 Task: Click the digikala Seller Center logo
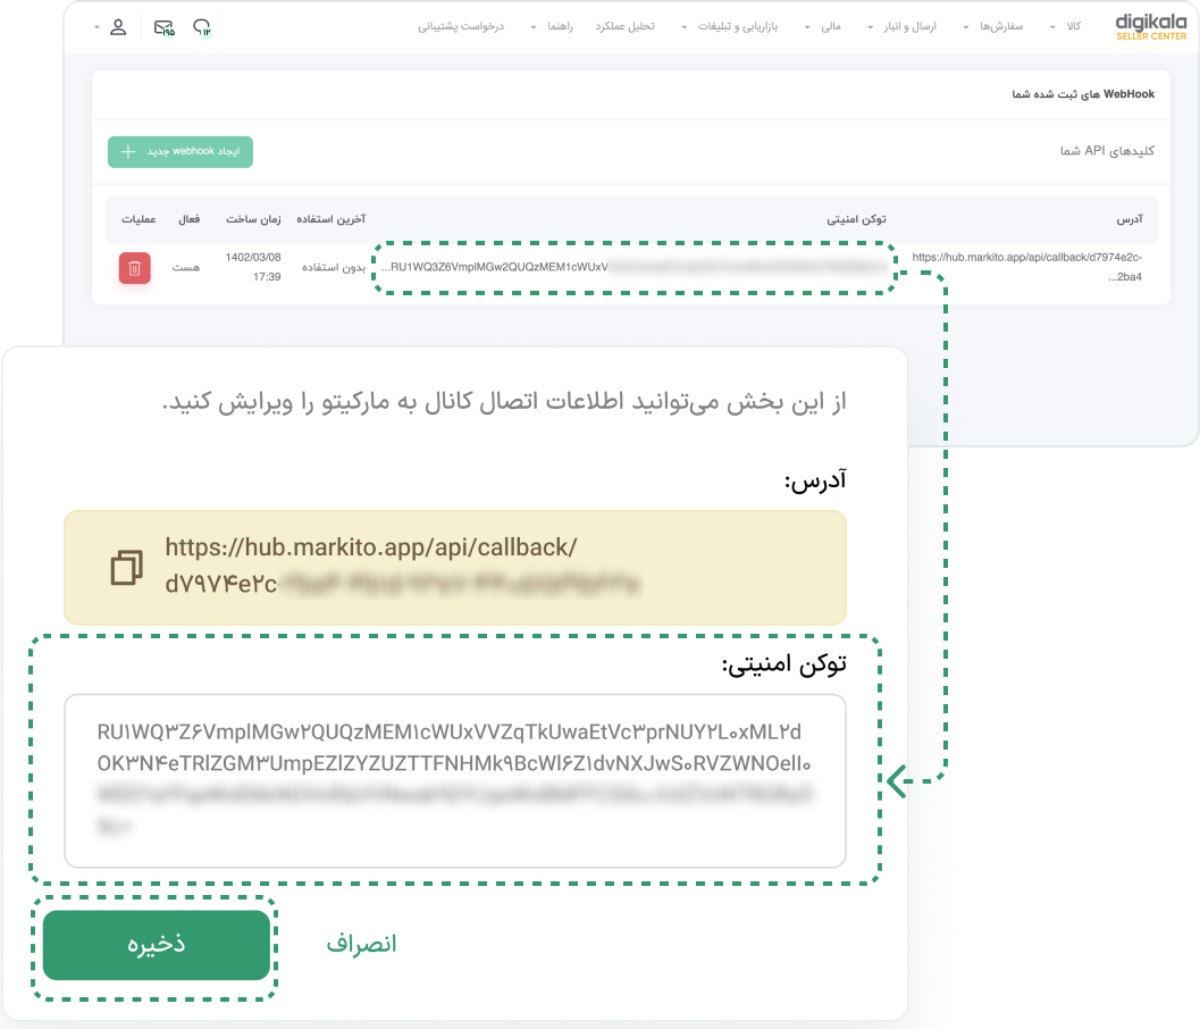coord(1151,27)
